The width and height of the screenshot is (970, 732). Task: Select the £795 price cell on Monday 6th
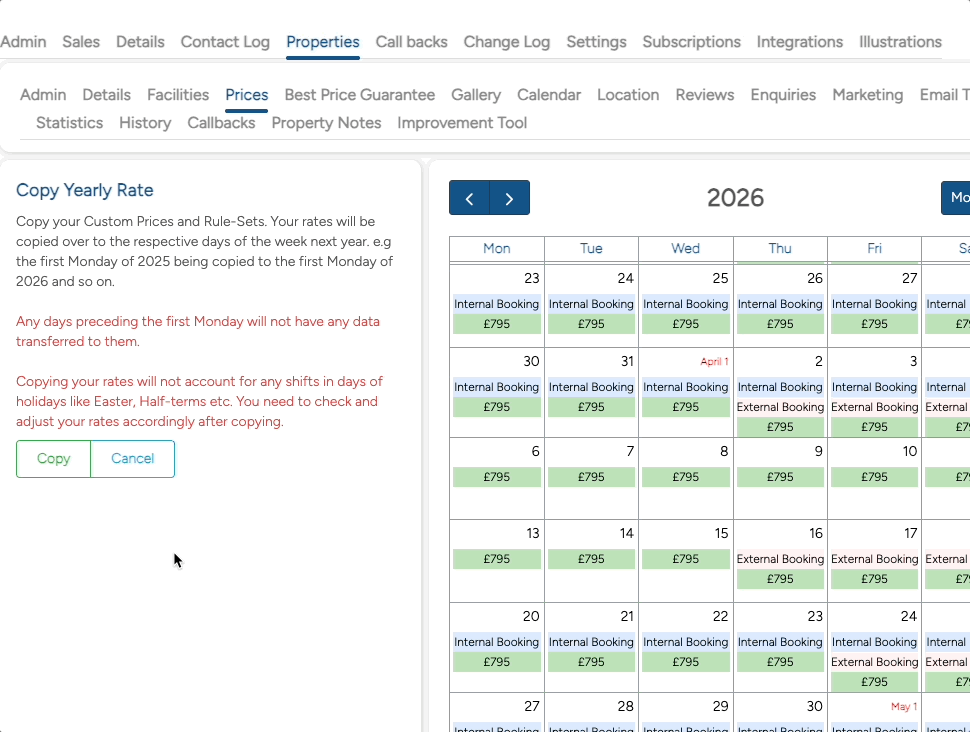pos(496,477)
